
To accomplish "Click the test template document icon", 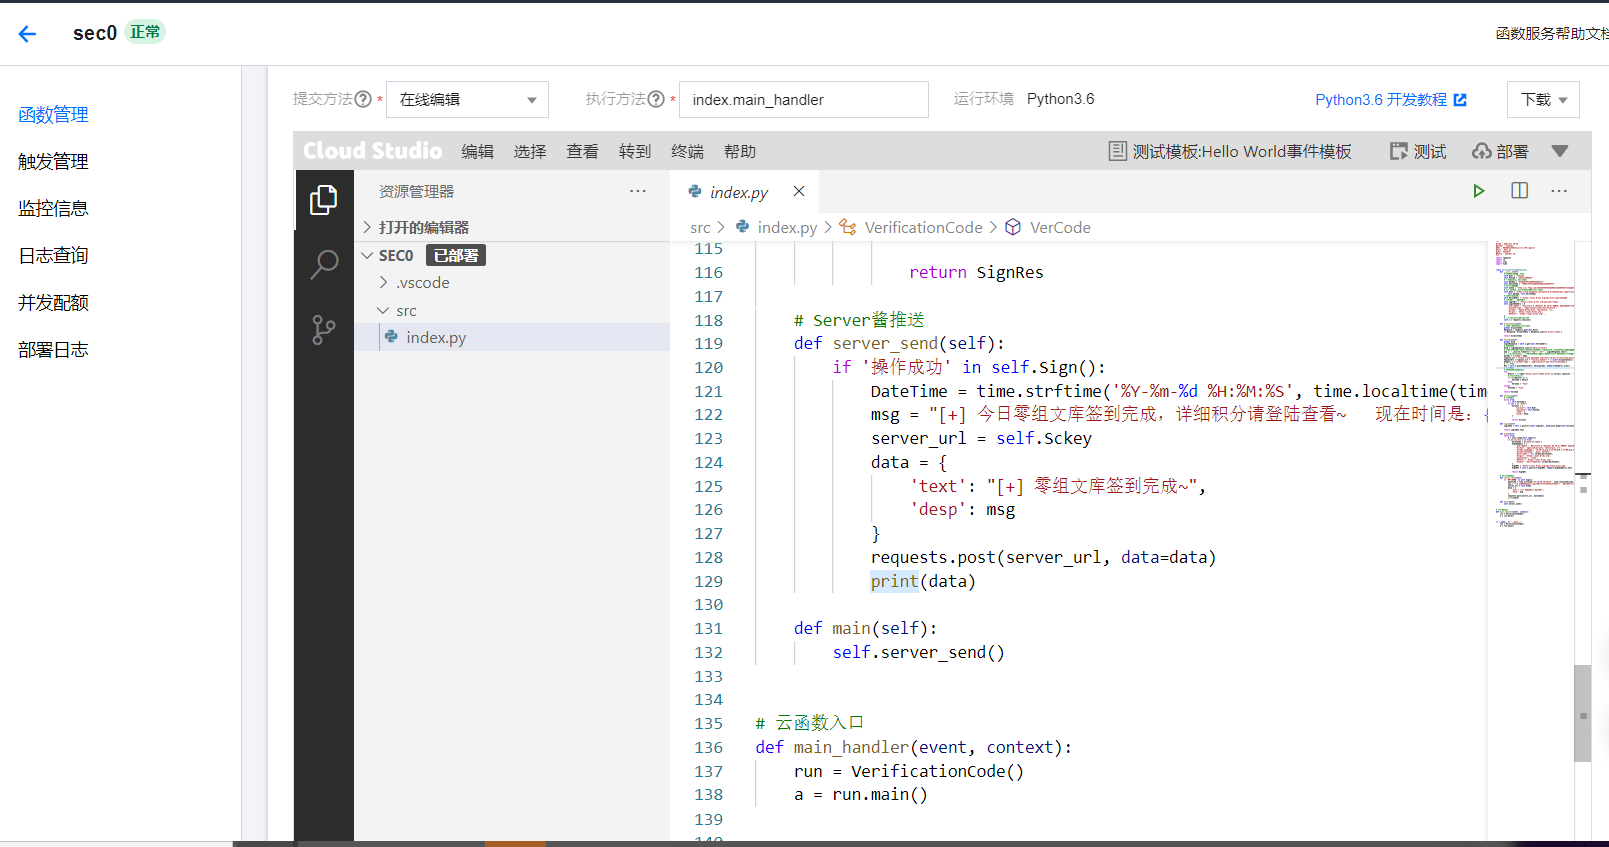I will coord(1118,151).
